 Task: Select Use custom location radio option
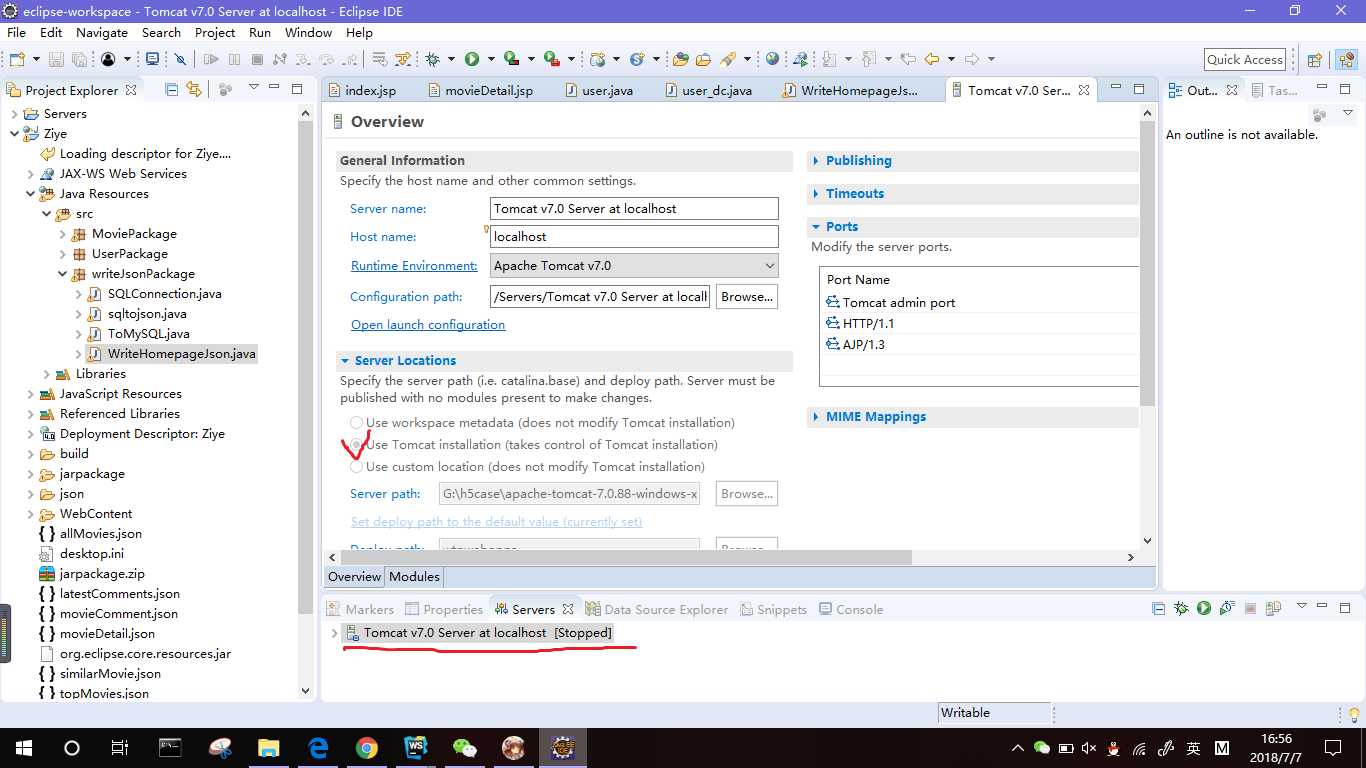(356, 467)
